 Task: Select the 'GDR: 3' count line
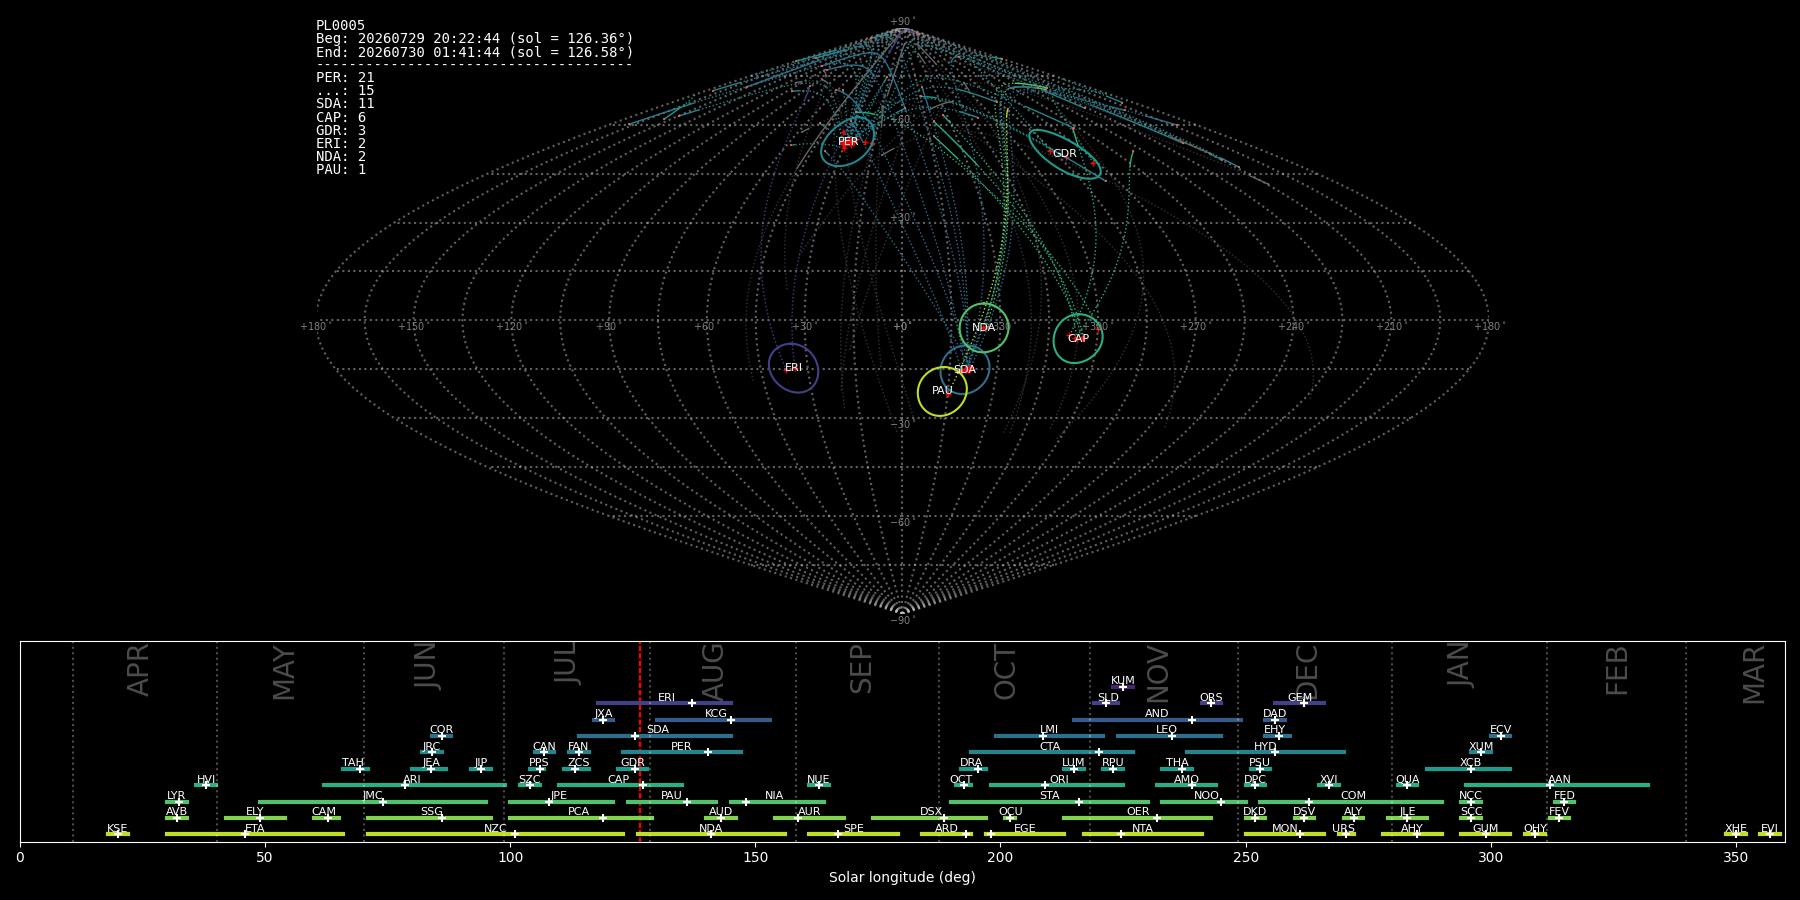tap(341, 130)
